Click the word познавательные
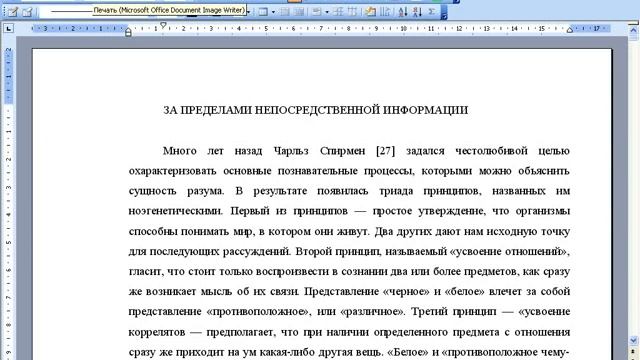This screenshot has width=640, height=360. click(x=318, y=171)
